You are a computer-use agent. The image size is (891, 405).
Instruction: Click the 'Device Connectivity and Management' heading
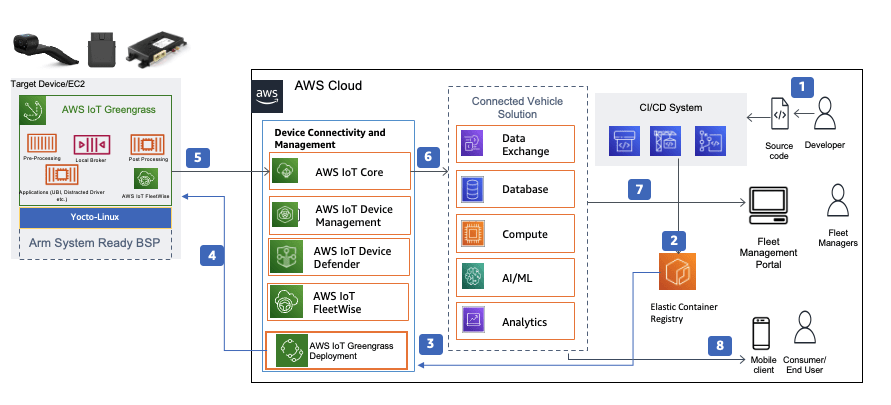pos(330,139)
